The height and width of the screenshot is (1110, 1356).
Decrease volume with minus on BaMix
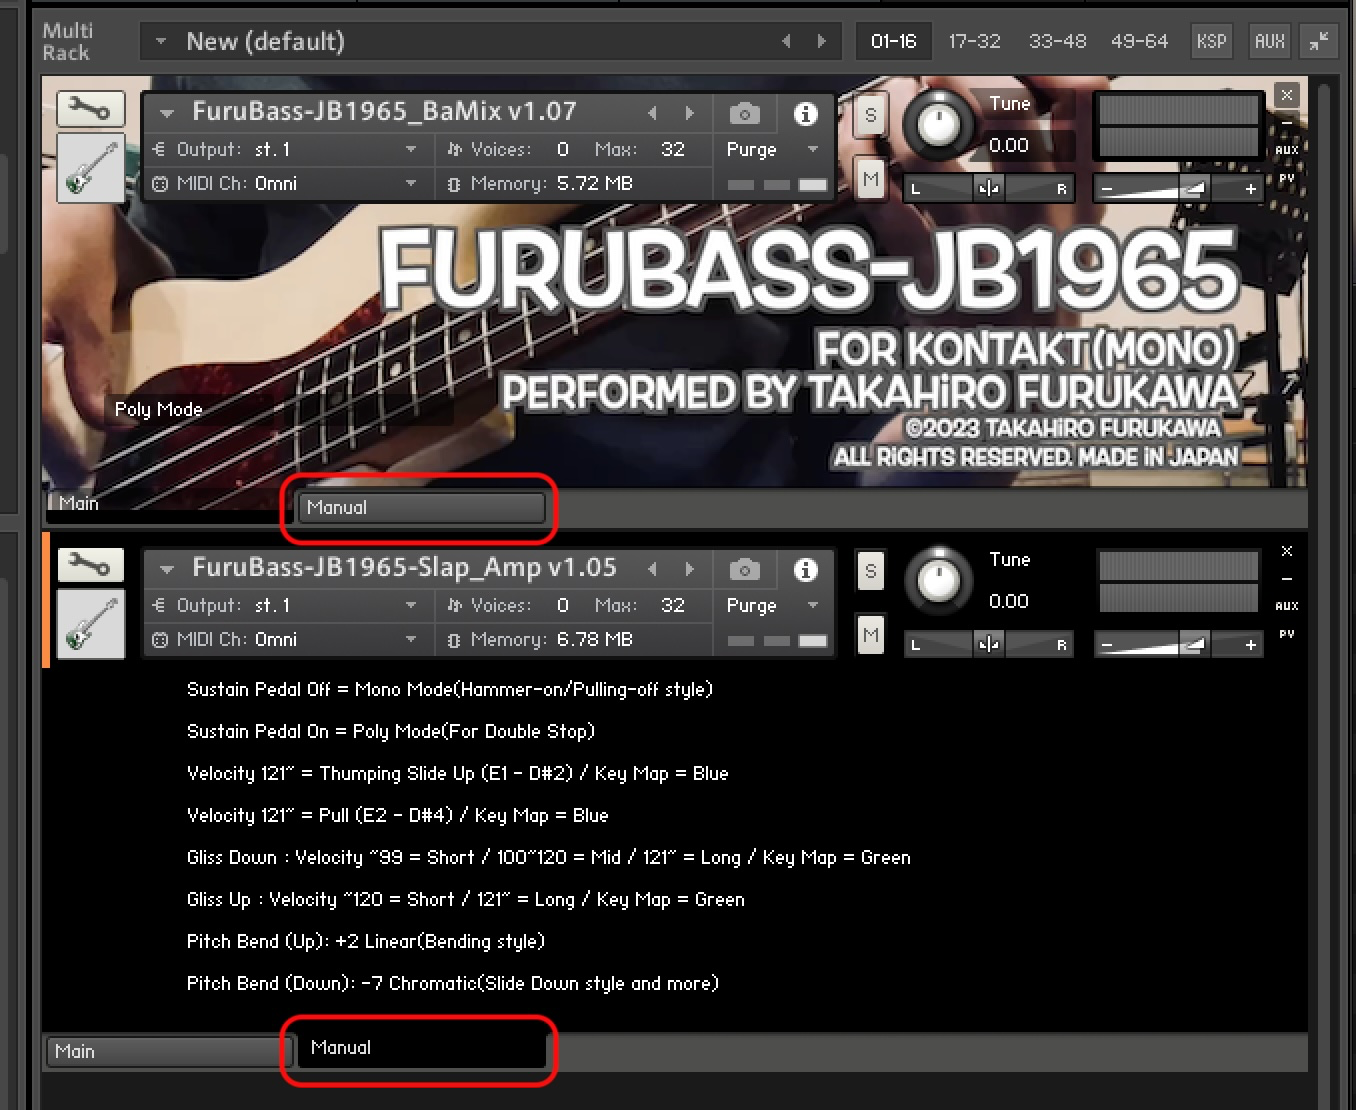click(1107, 188)
